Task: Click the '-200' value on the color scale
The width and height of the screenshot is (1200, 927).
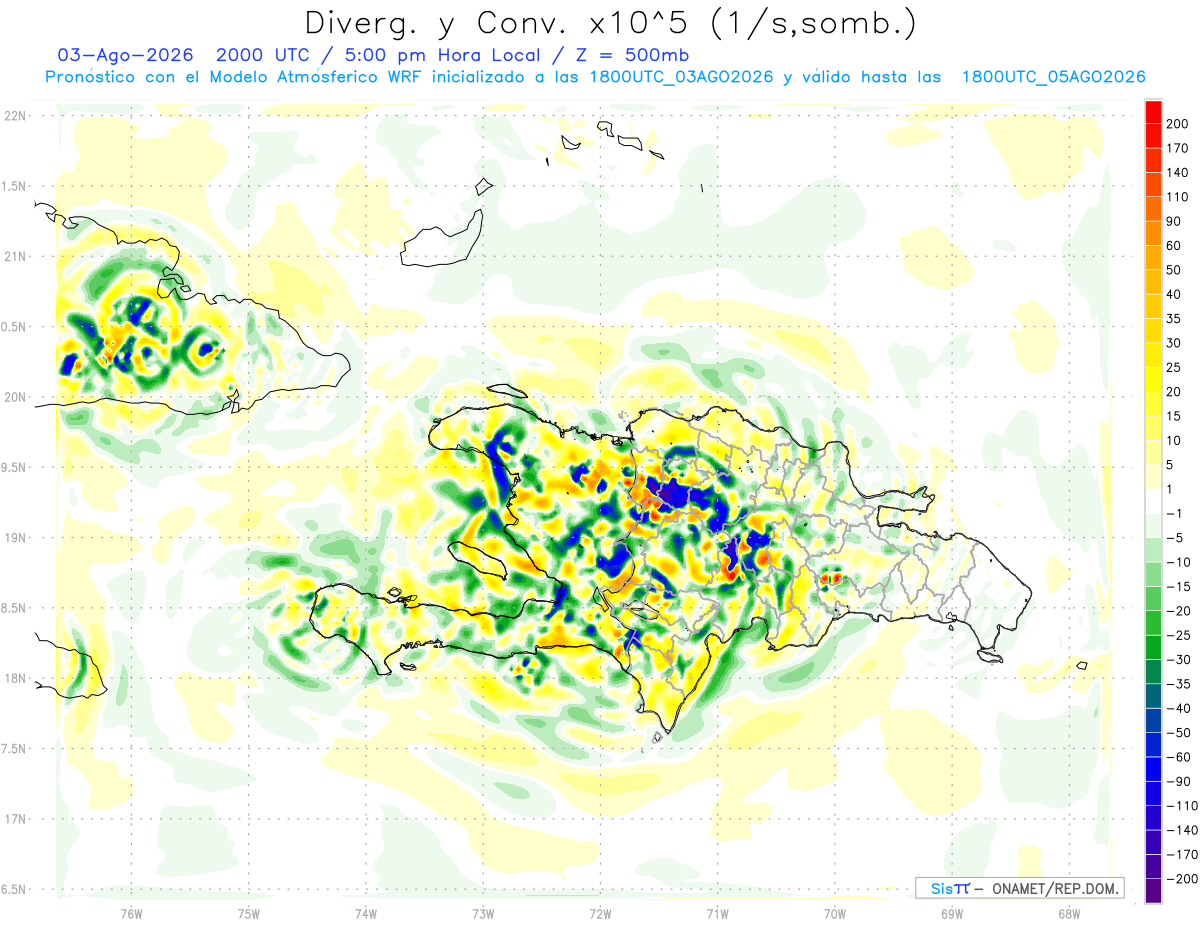Action: point(1182,879)
